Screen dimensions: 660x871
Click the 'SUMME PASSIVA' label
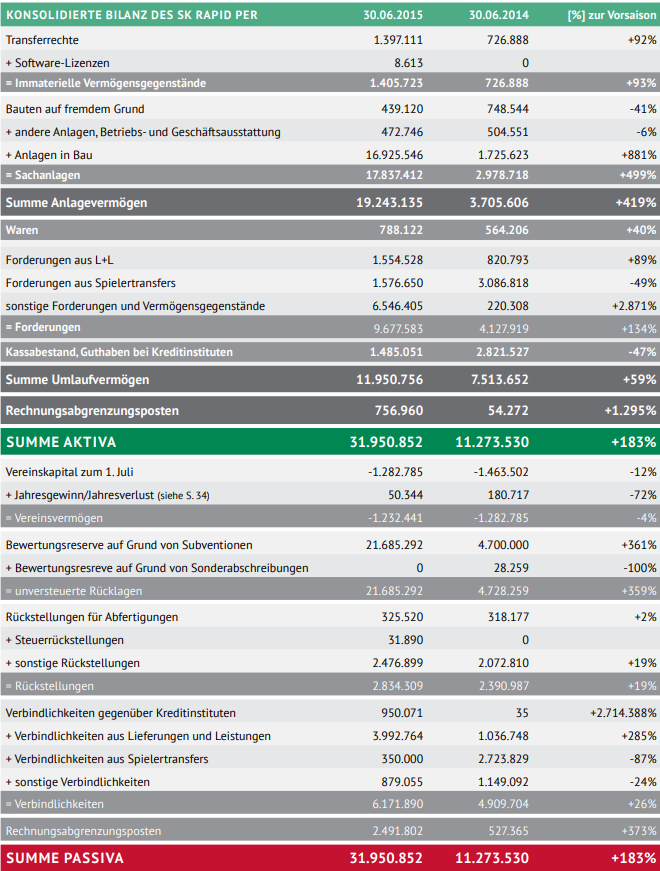coord(64,858)
